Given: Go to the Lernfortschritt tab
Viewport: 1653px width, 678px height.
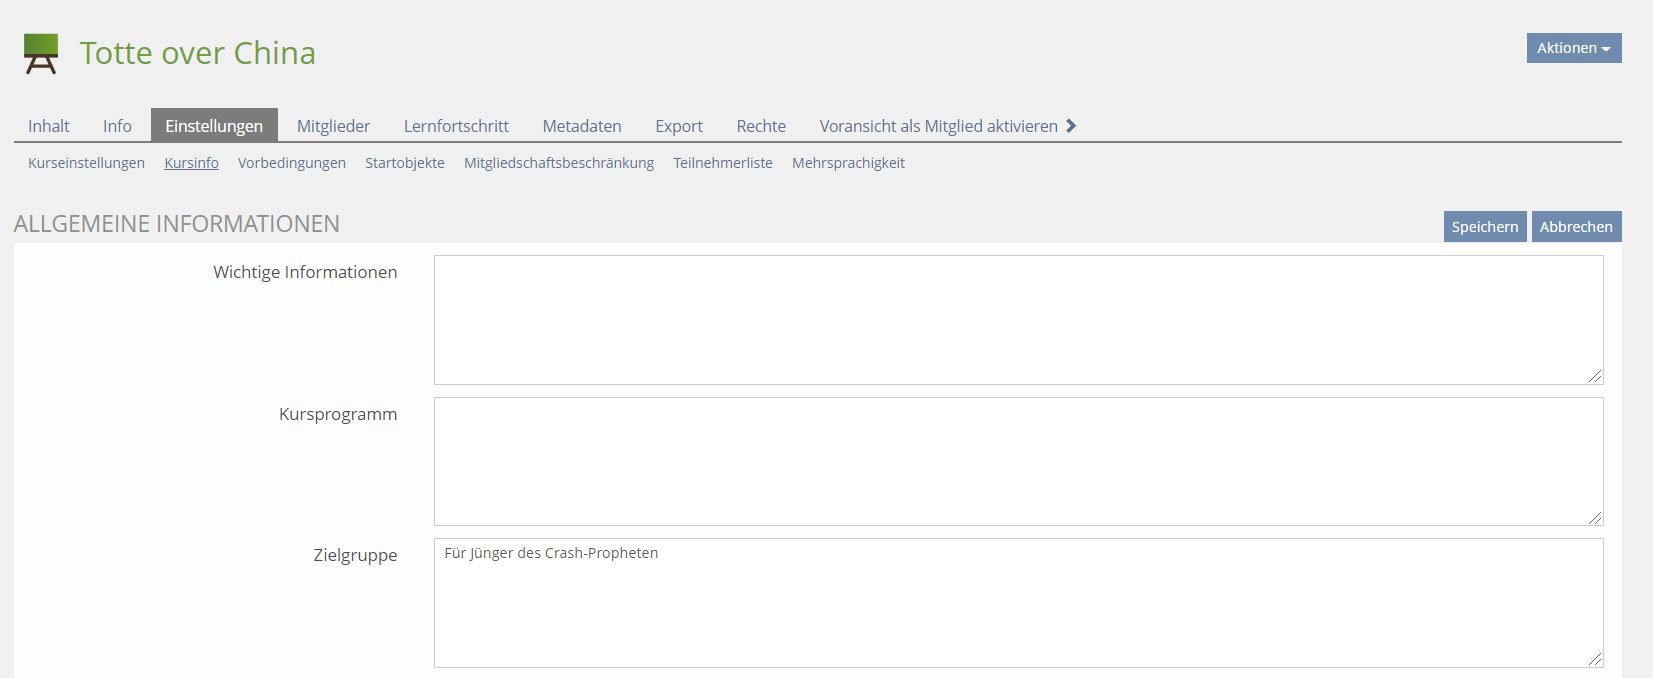Looking at the screenshot, I should pyautogui.click(x=456, y=126).
